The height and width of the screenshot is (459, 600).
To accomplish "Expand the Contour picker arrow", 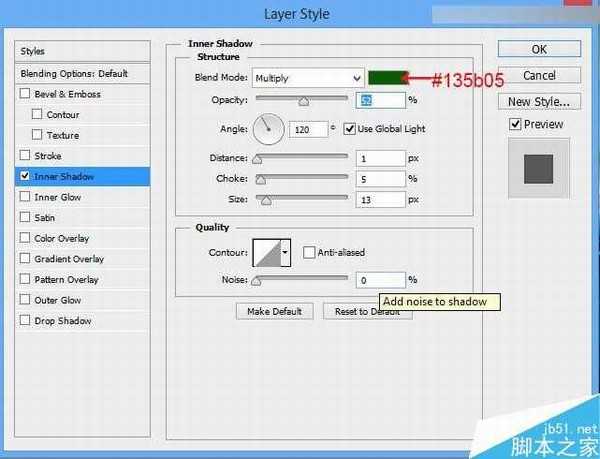I will (286, 253).
